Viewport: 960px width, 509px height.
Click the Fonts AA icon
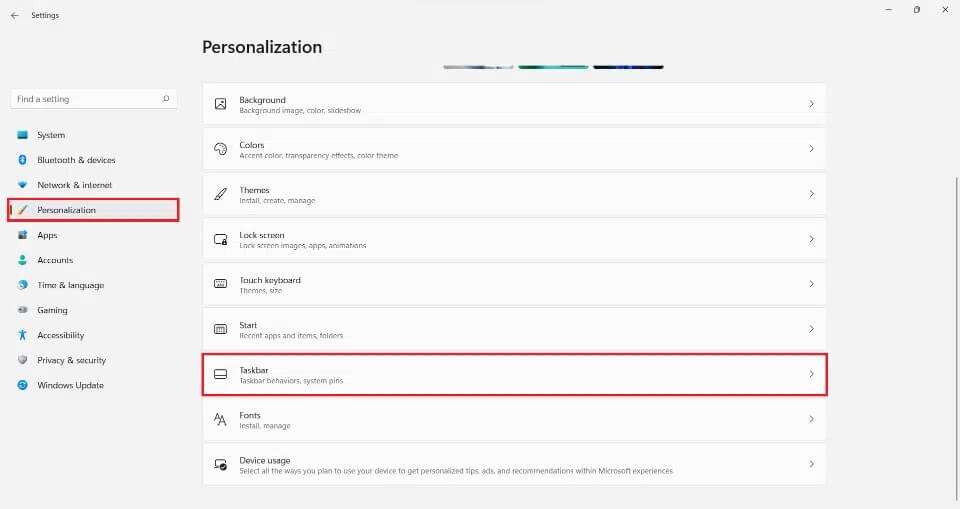click(x=220, y=420)
